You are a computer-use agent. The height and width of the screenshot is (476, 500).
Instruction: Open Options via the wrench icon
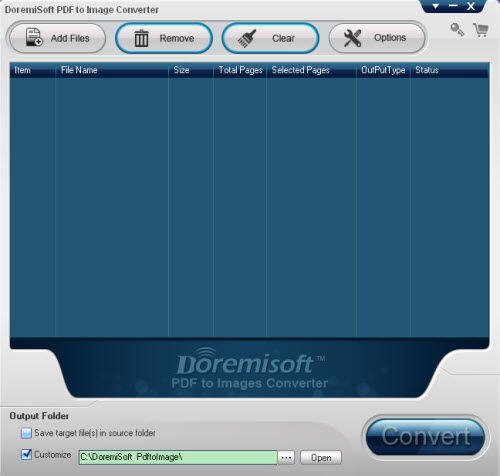coord(352,38)
